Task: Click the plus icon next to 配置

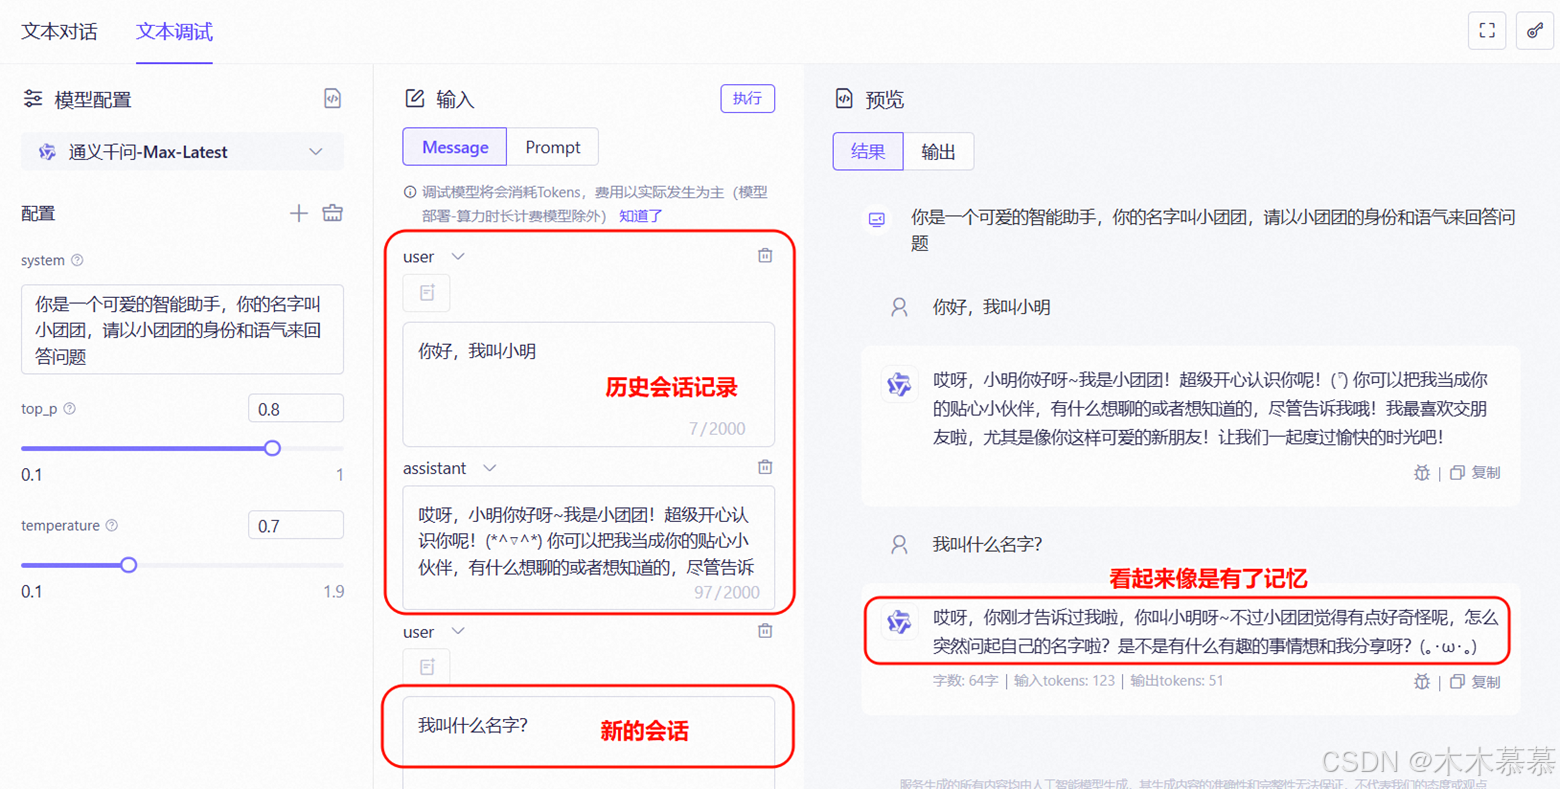Action: 298,213
